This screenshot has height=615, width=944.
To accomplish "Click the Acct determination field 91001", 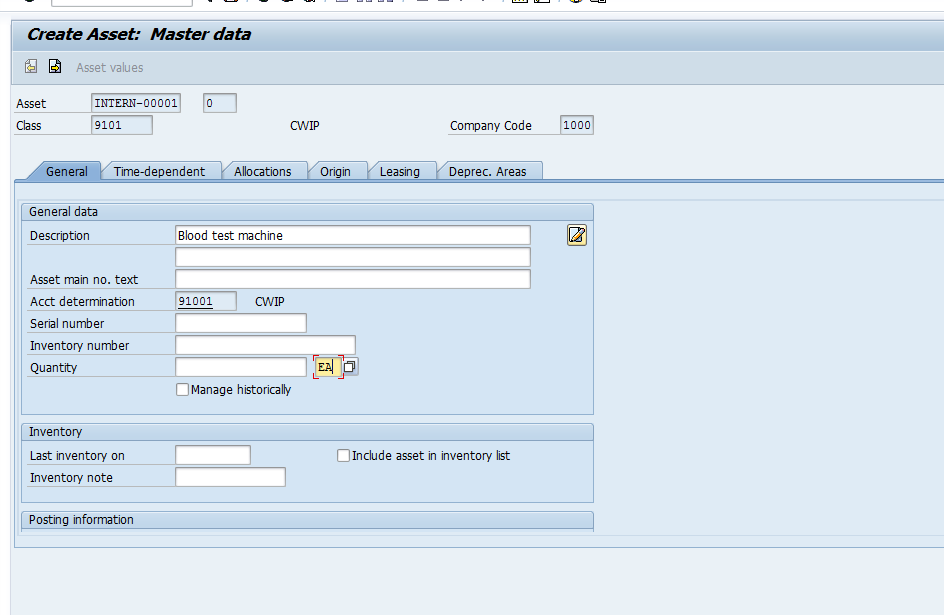I will pyautogui.click(x=206, y=301).
